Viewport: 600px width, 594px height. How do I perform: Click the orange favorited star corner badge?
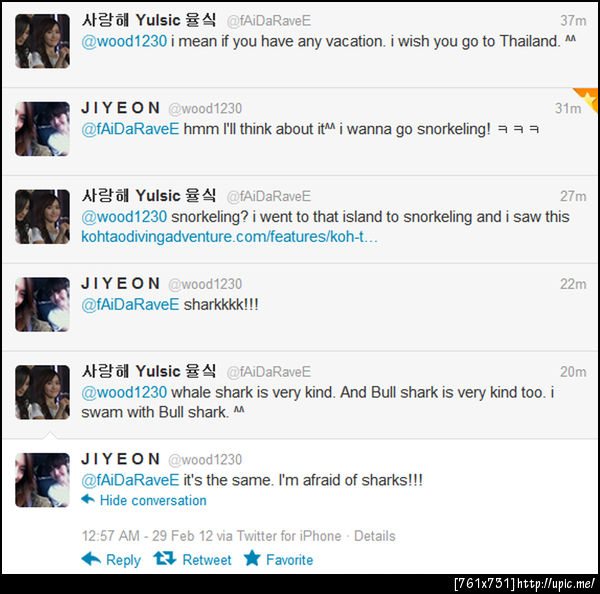click(587, 99)
